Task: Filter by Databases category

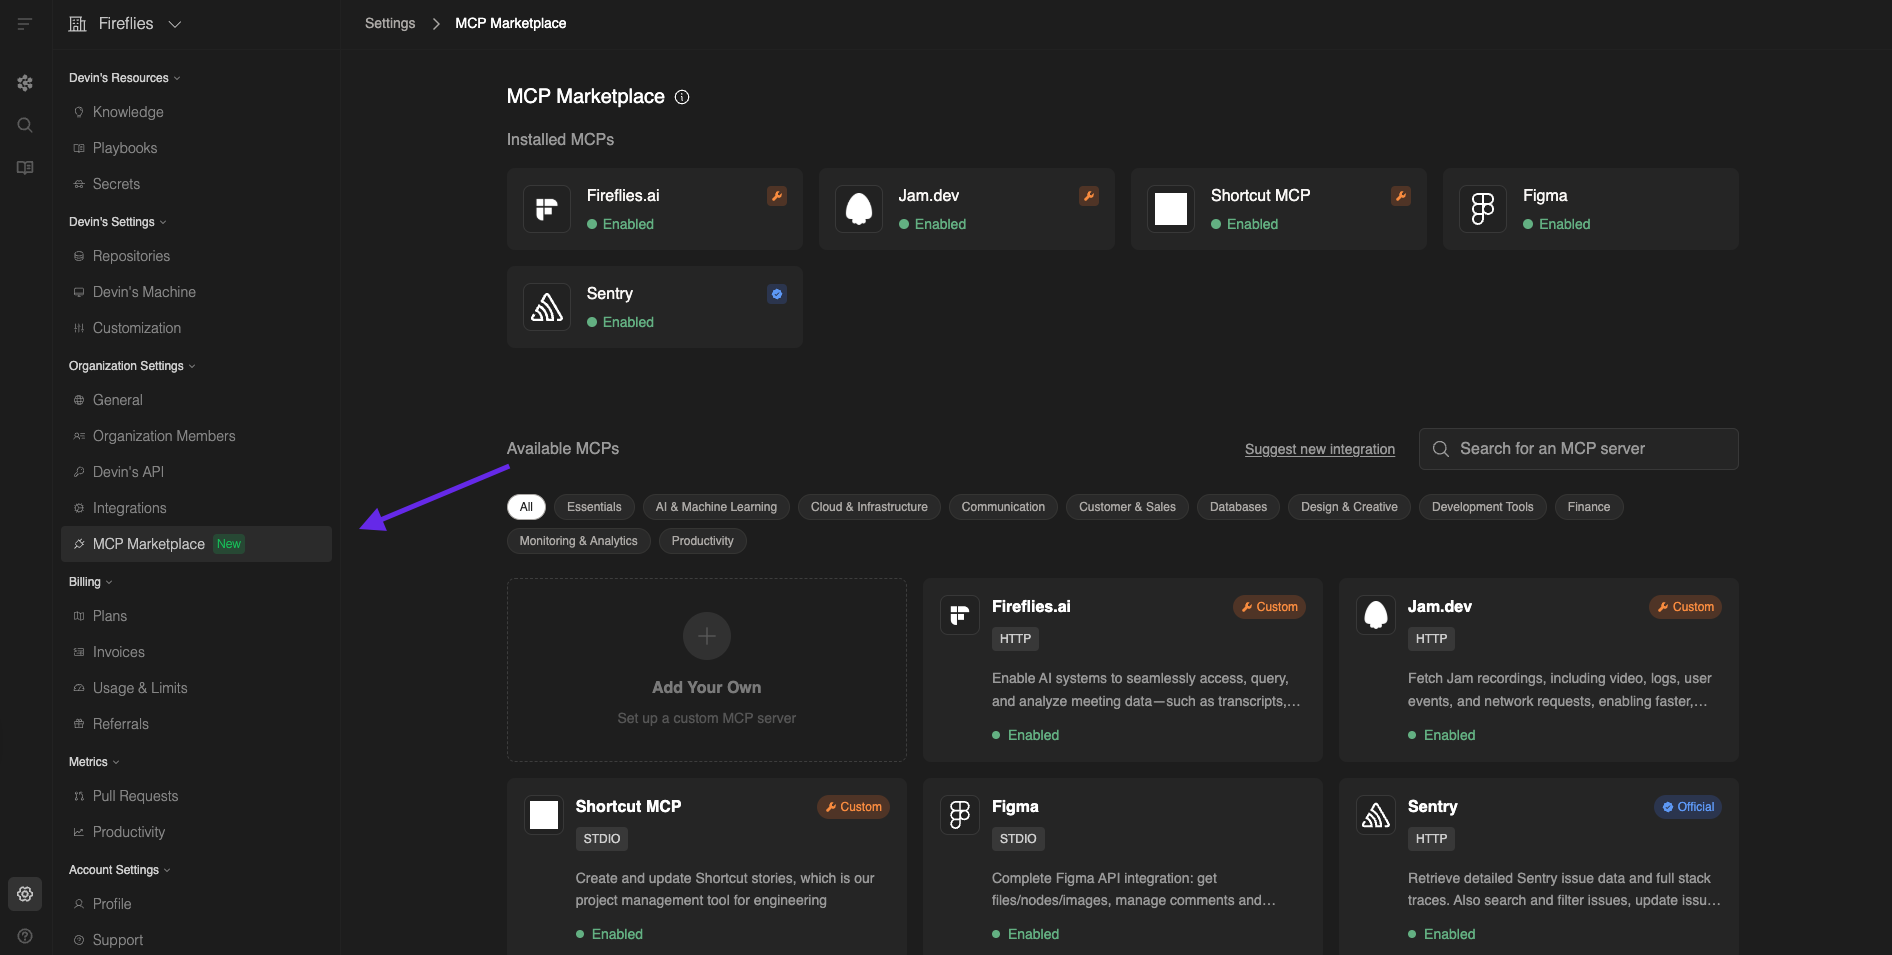Action: (x=1238, y=507)
